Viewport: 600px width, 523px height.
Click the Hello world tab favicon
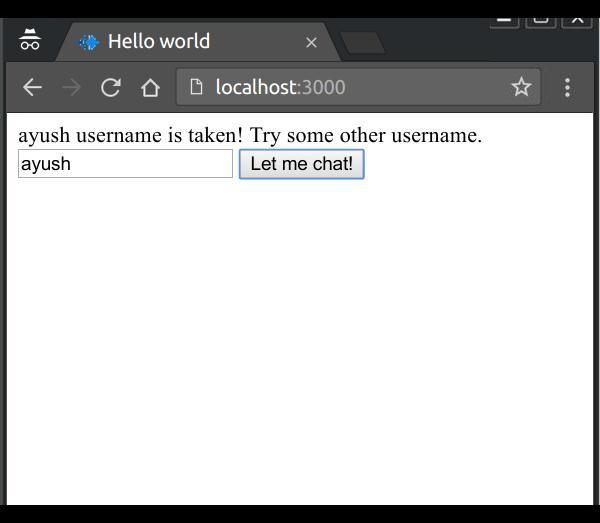[x=89, y=42]
